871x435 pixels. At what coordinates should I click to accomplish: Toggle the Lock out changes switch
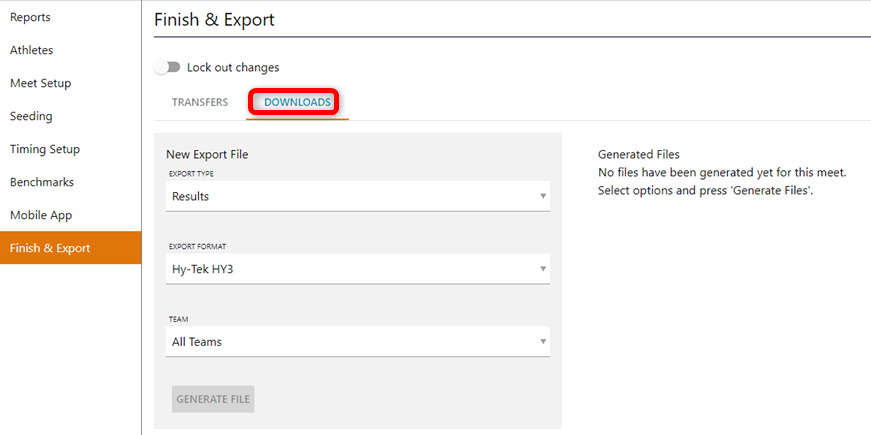click(167, 67)
